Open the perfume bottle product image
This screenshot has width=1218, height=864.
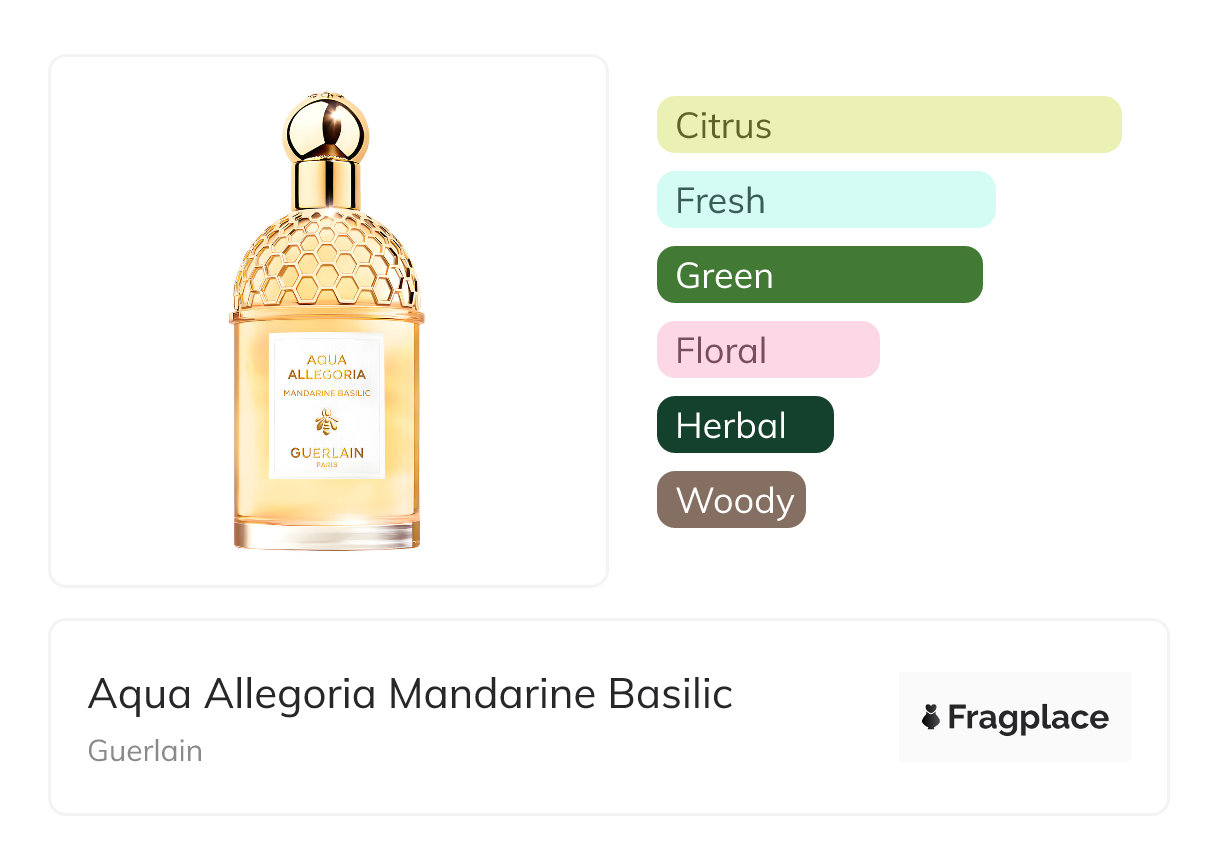[328, 321]
